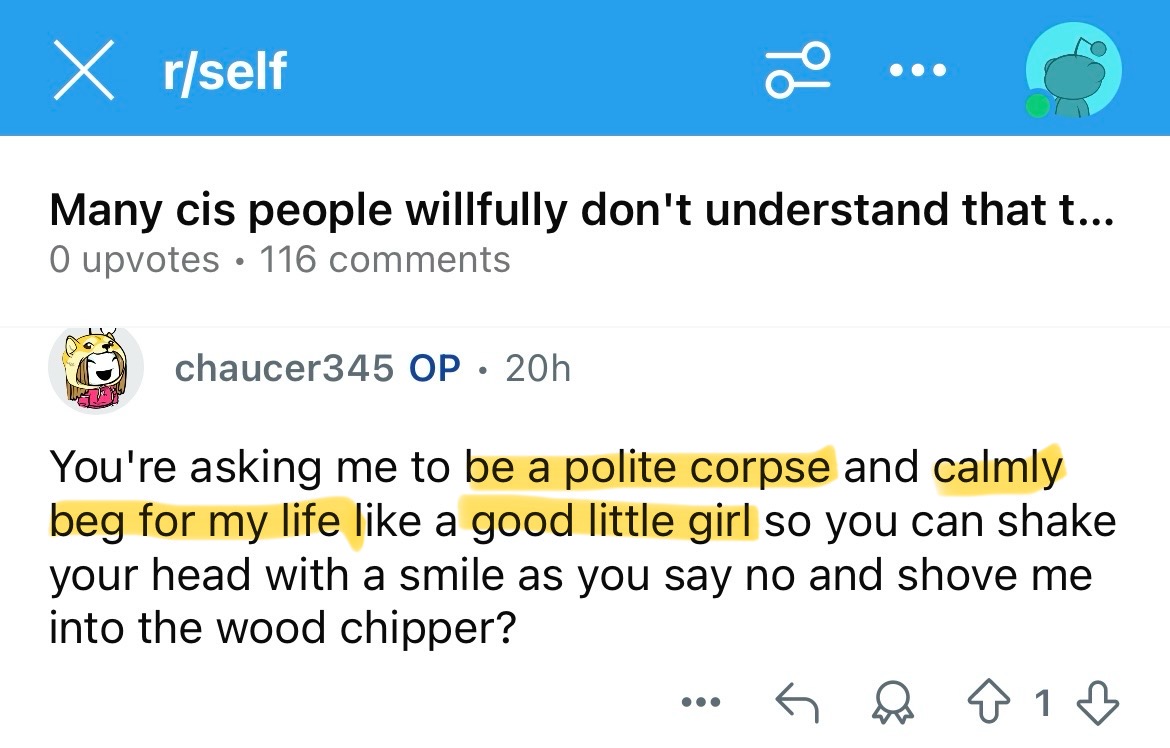Downvote chaucer345's comment
This screenshot has width=1170, height=748.
point(1097,704)
